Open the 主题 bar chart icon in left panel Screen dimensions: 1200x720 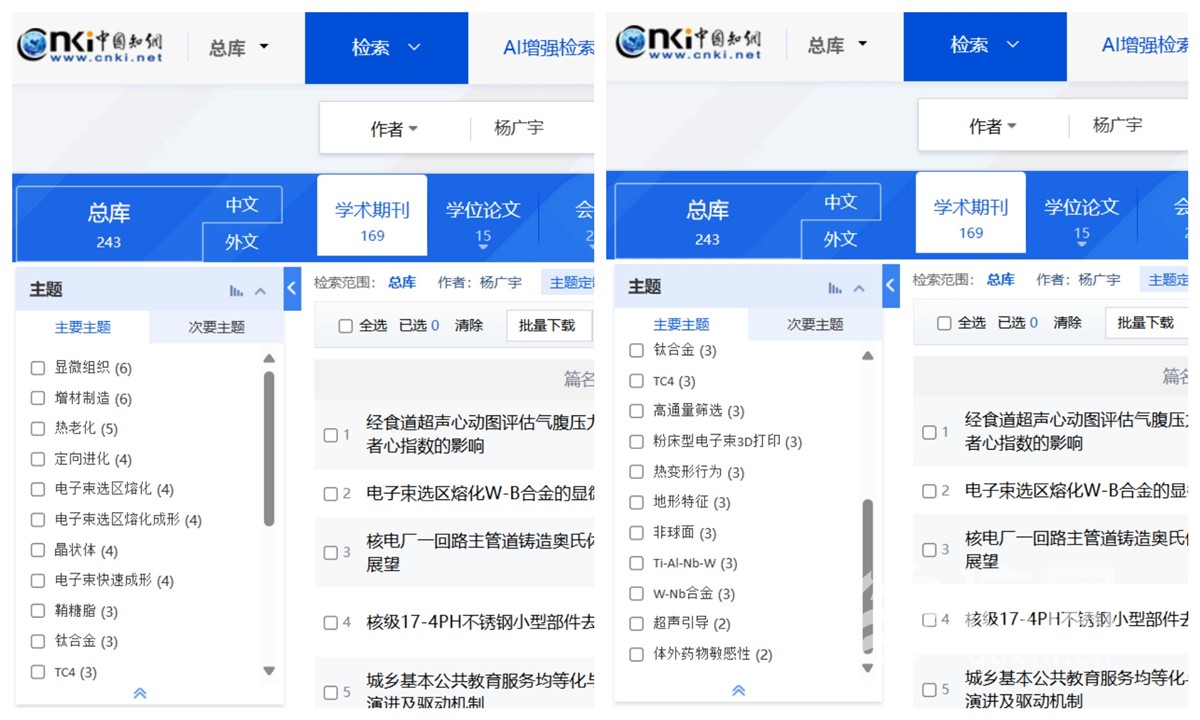pyautogui.click(x=236, y=291)
